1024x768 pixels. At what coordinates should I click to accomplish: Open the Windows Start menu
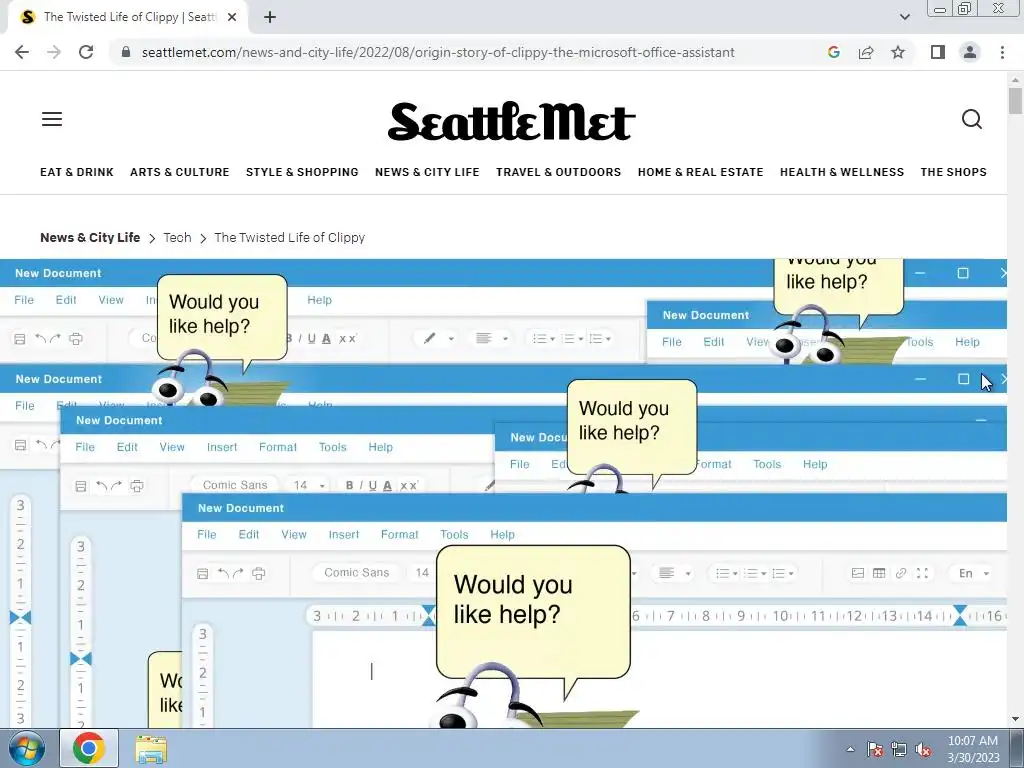[27, 748]
